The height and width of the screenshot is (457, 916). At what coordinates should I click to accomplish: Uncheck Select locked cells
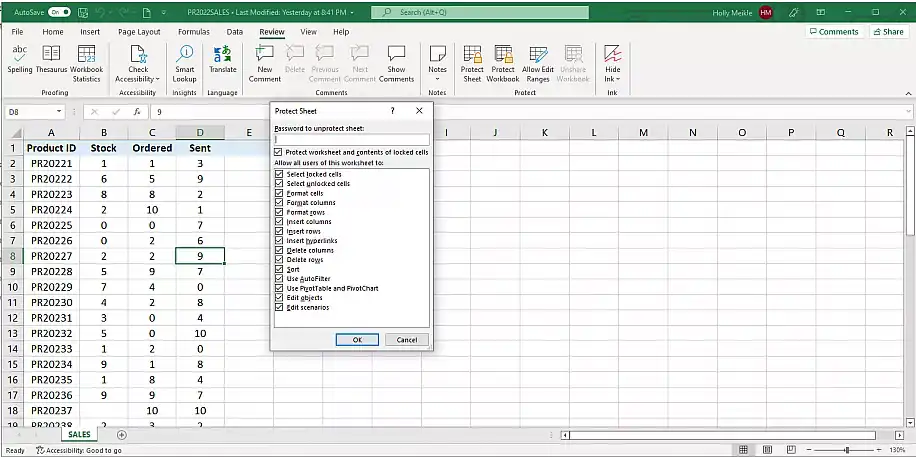[x=279, y=174]
